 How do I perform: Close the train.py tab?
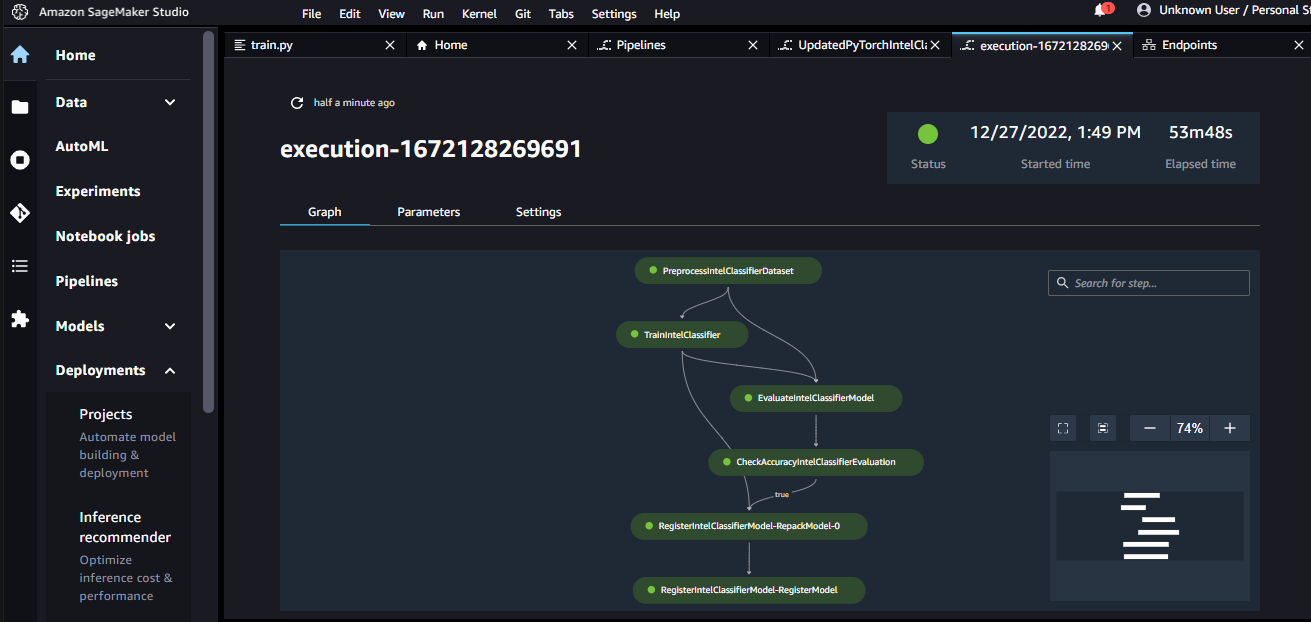point(390,45)
